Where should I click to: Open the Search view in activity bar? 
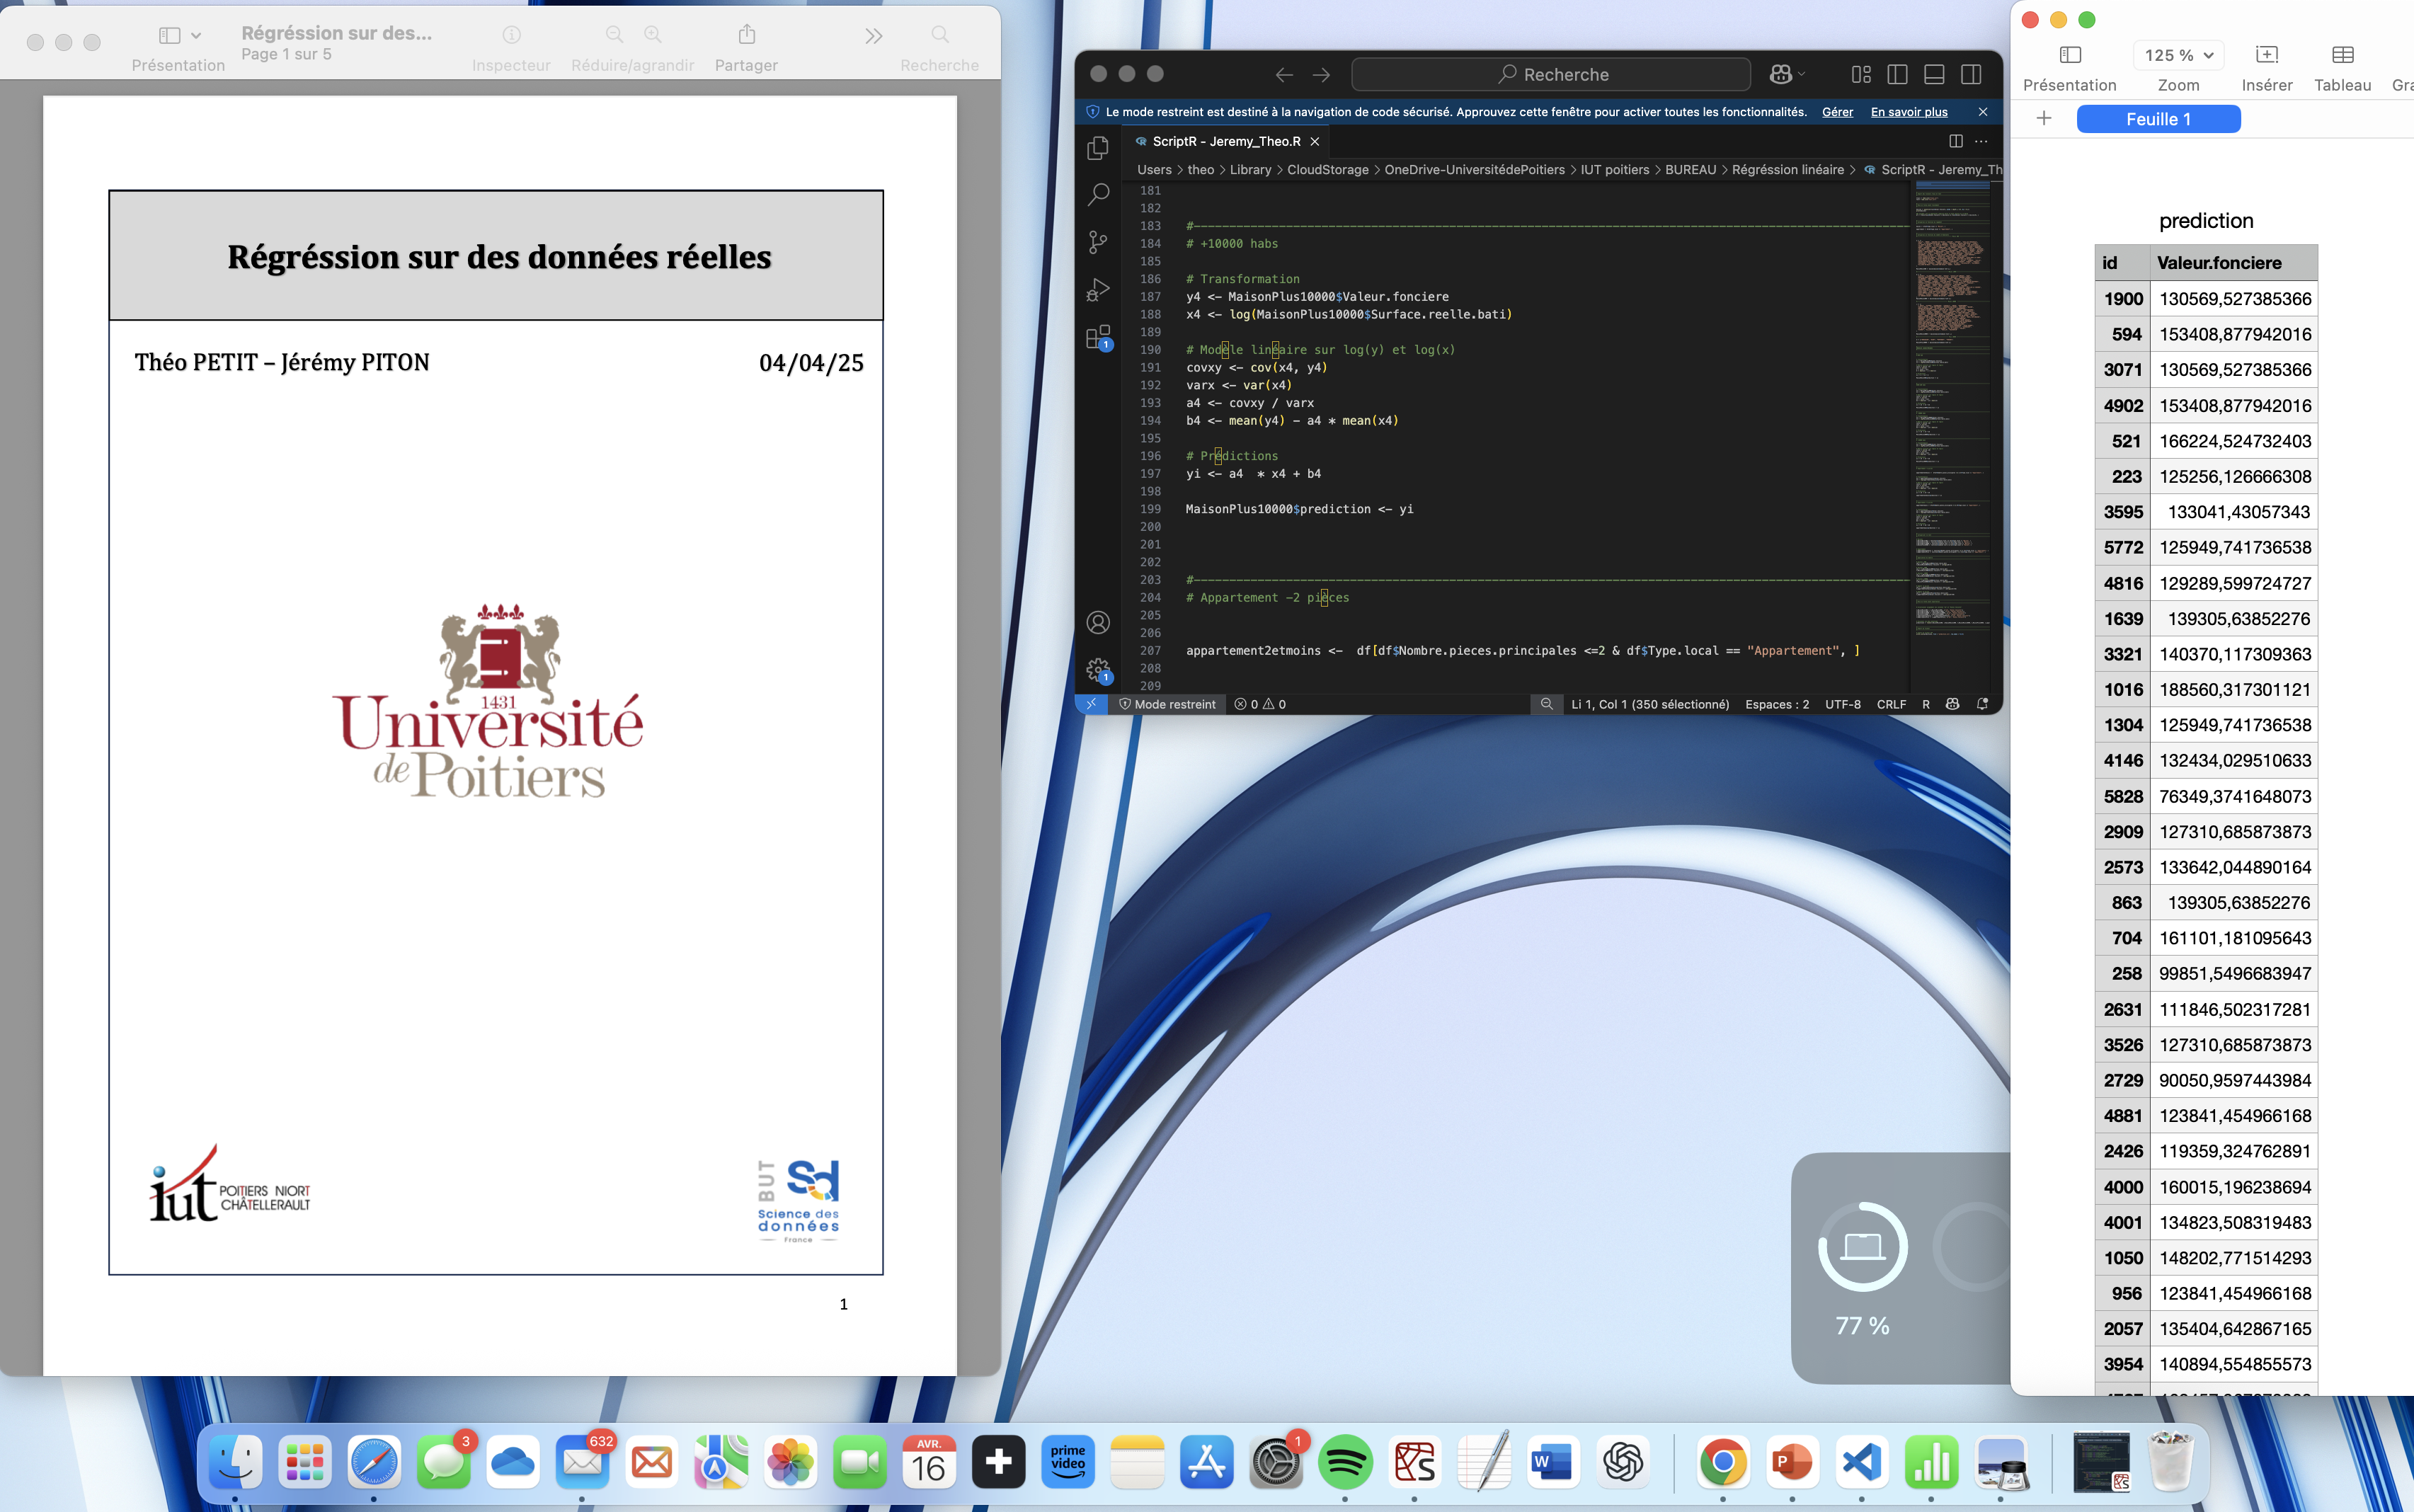click(1098, 194)
